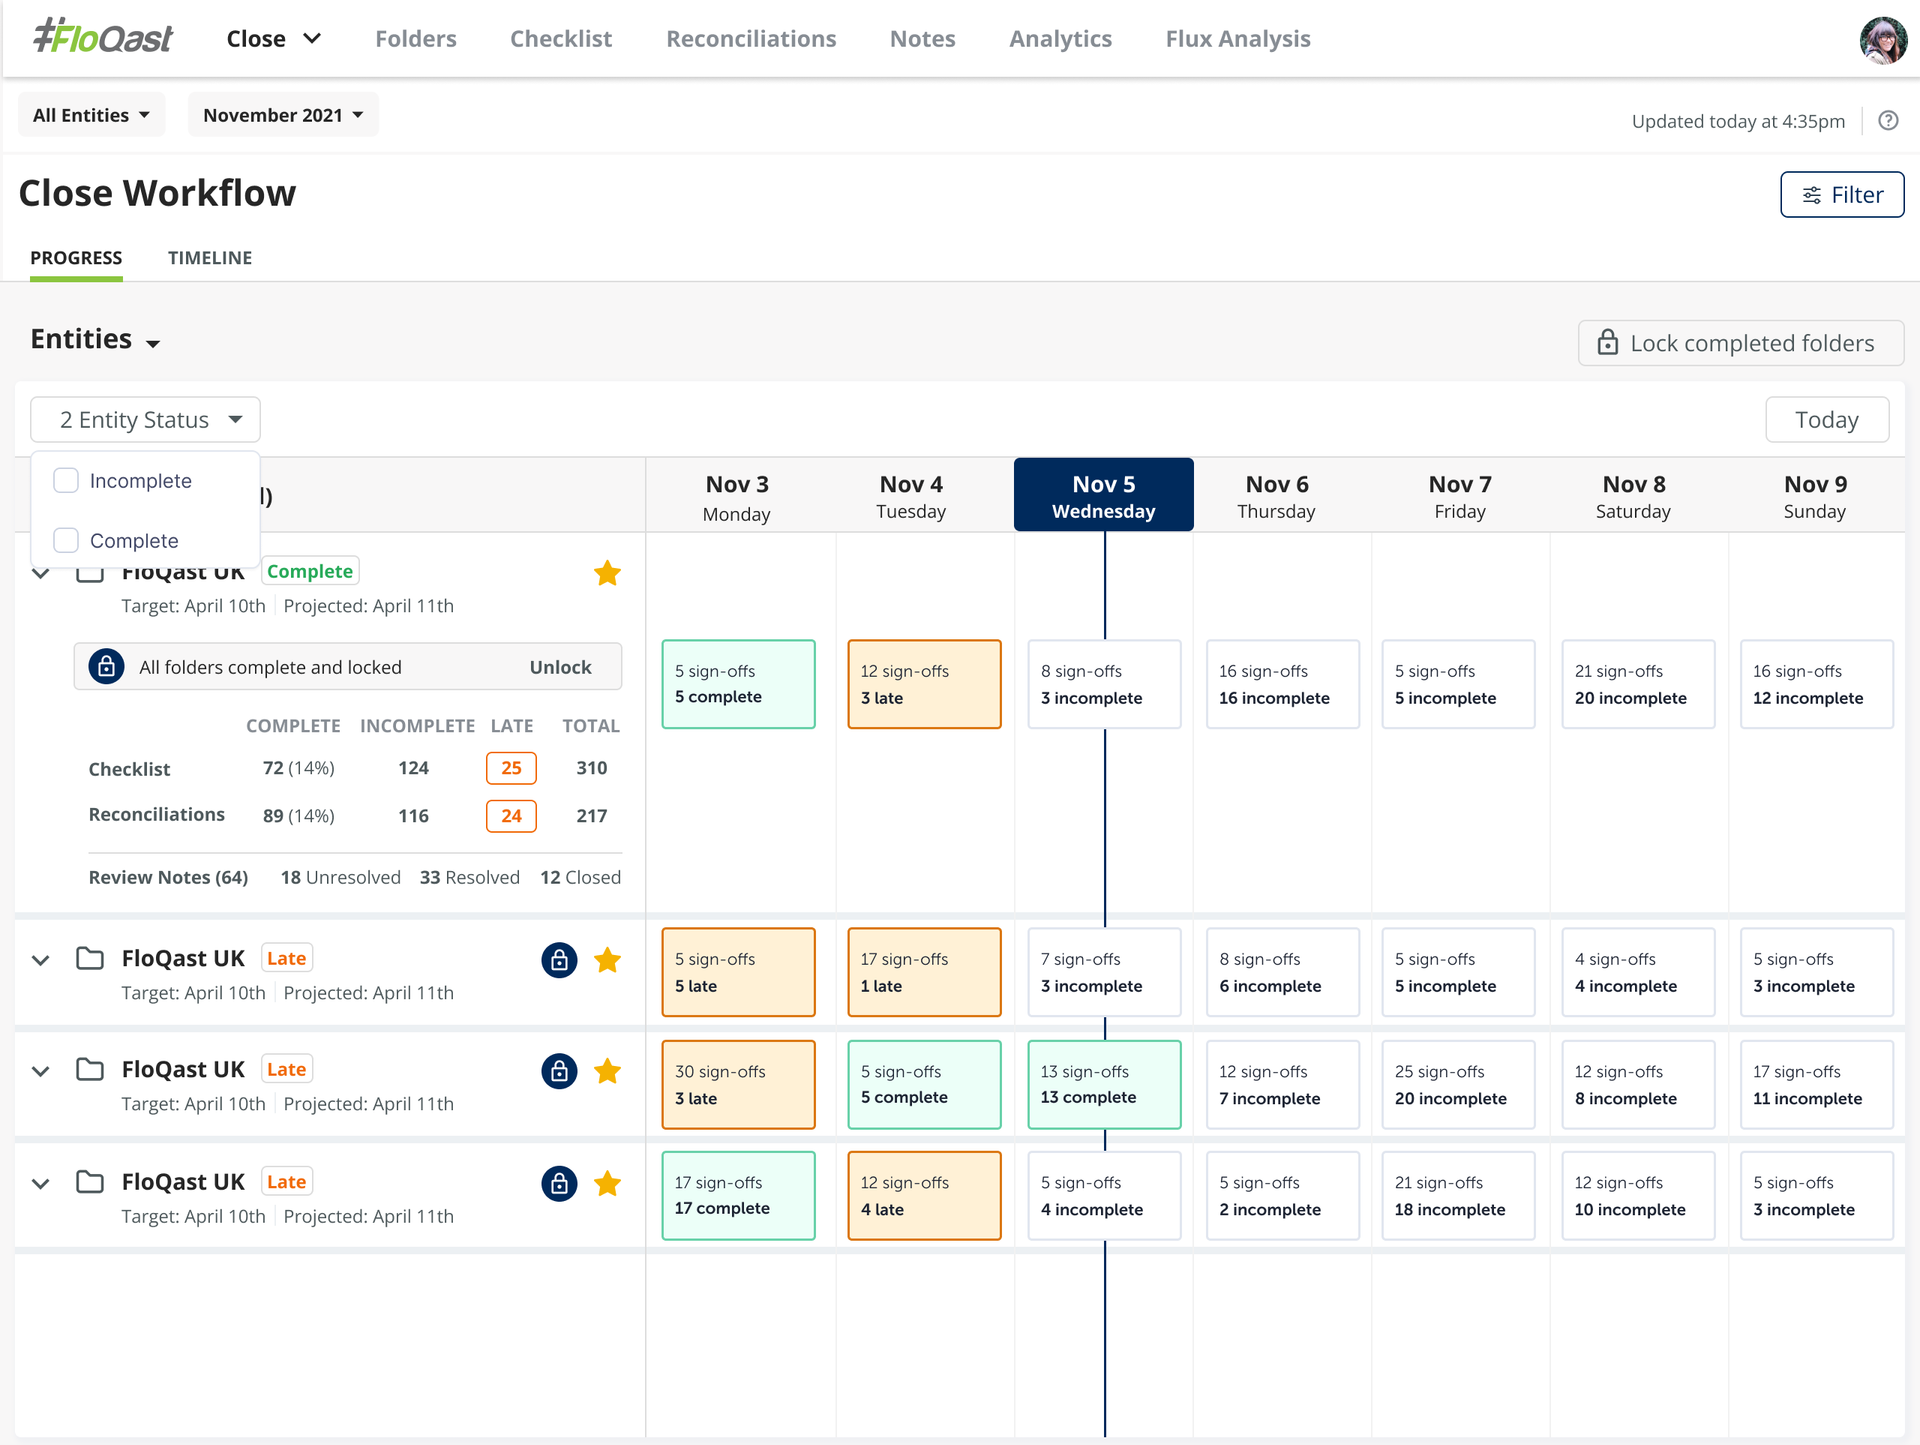Open the November 2021 period dropdown
Image resolution: width=1920 pixels, height=1445 pixels.
click(283, 115)
